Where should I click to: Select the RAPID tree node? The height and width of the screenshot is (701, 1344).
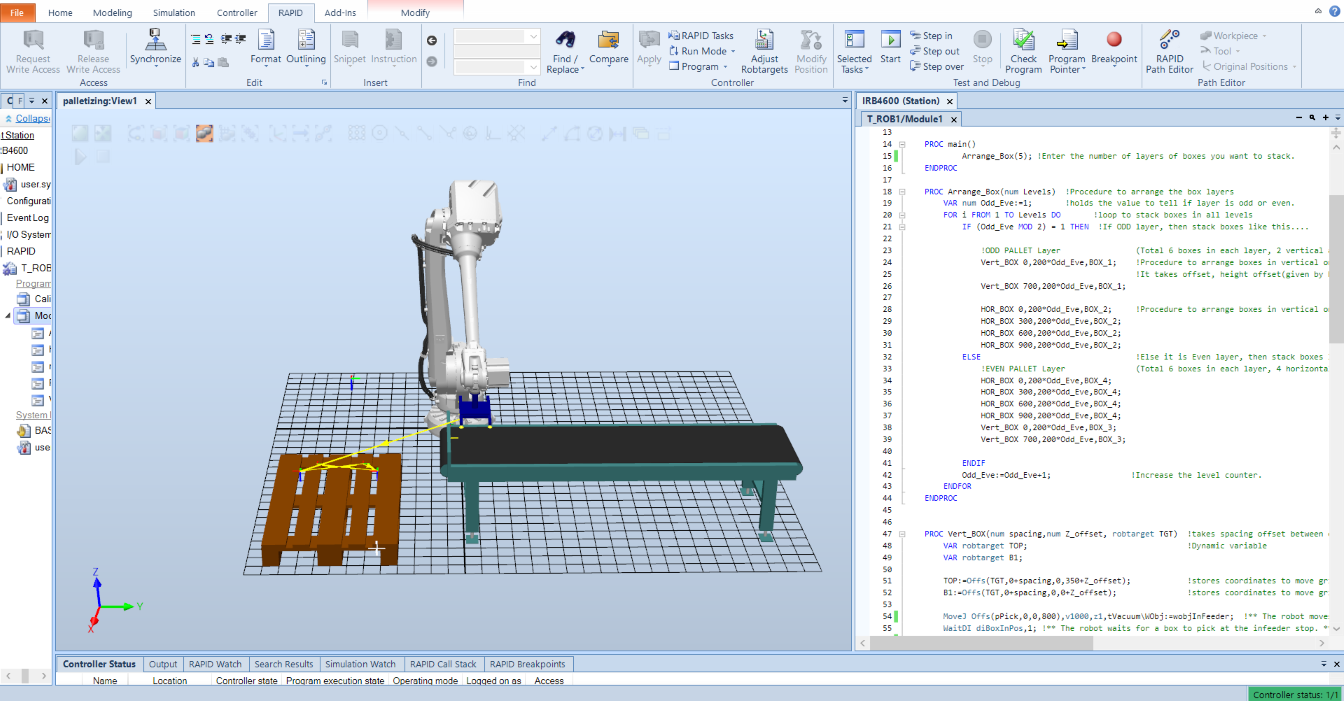pos(22,251)
